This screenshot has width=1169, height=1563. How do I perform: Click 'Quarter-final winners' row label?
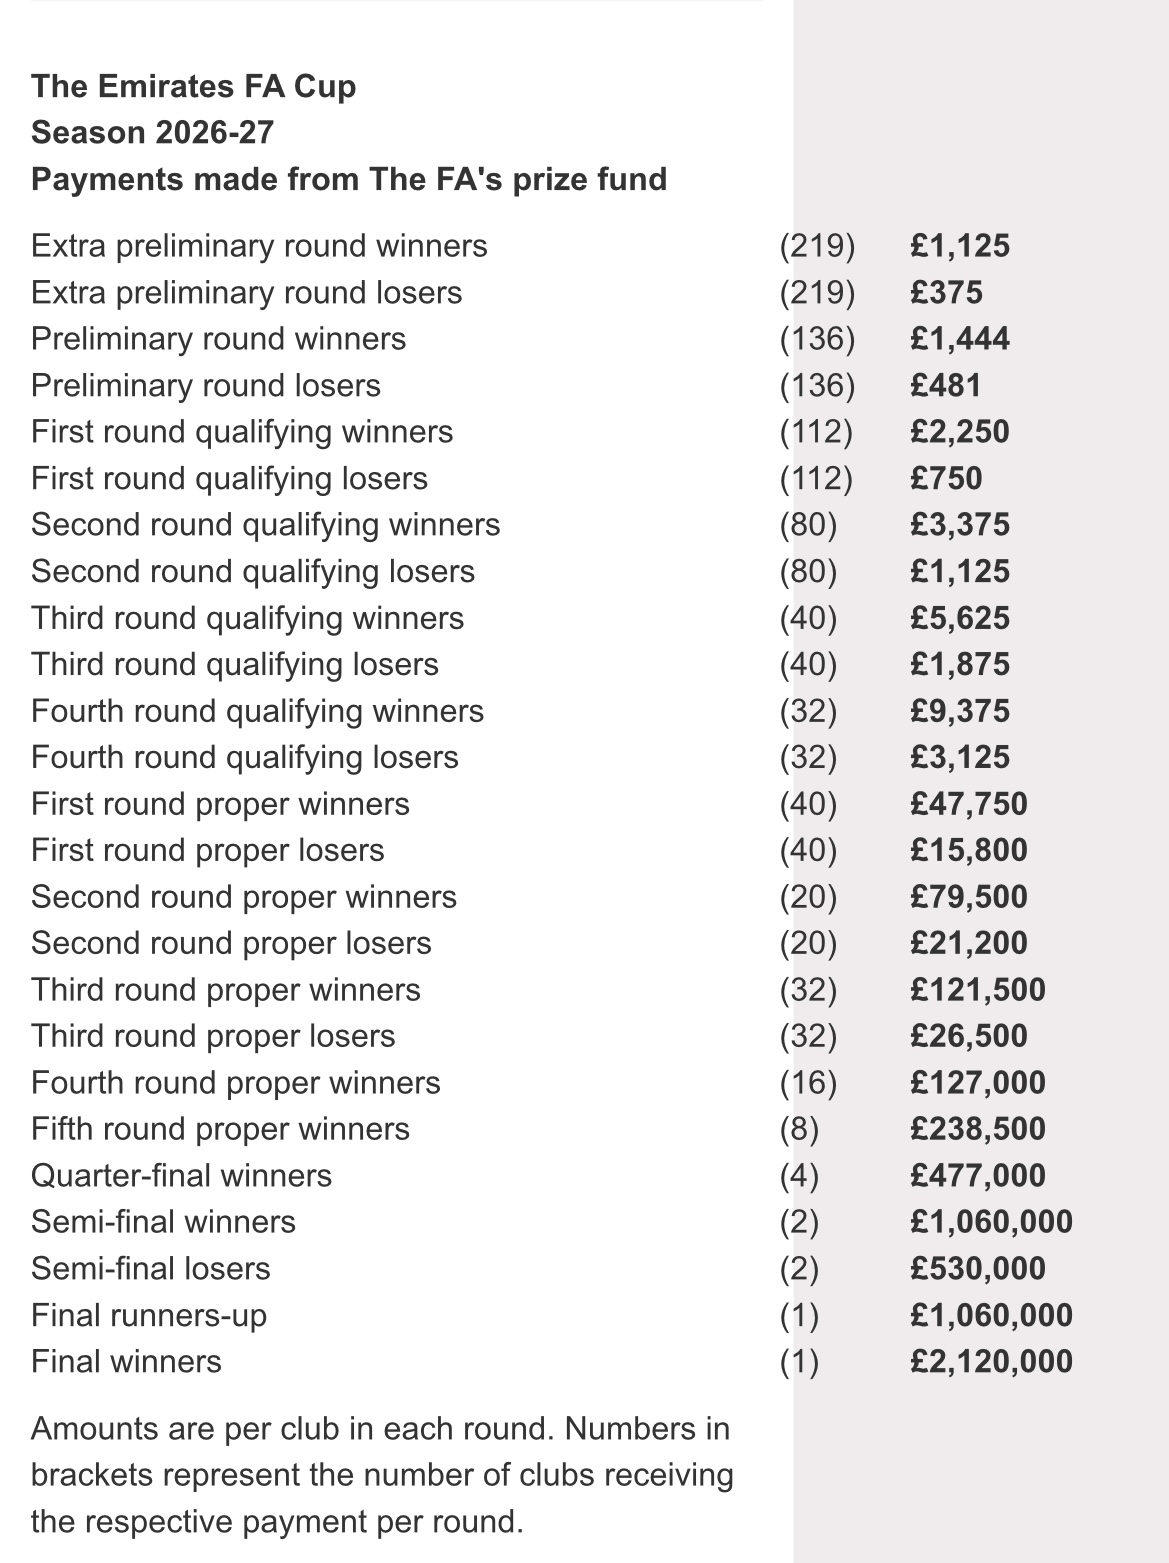coord(181,1176)
